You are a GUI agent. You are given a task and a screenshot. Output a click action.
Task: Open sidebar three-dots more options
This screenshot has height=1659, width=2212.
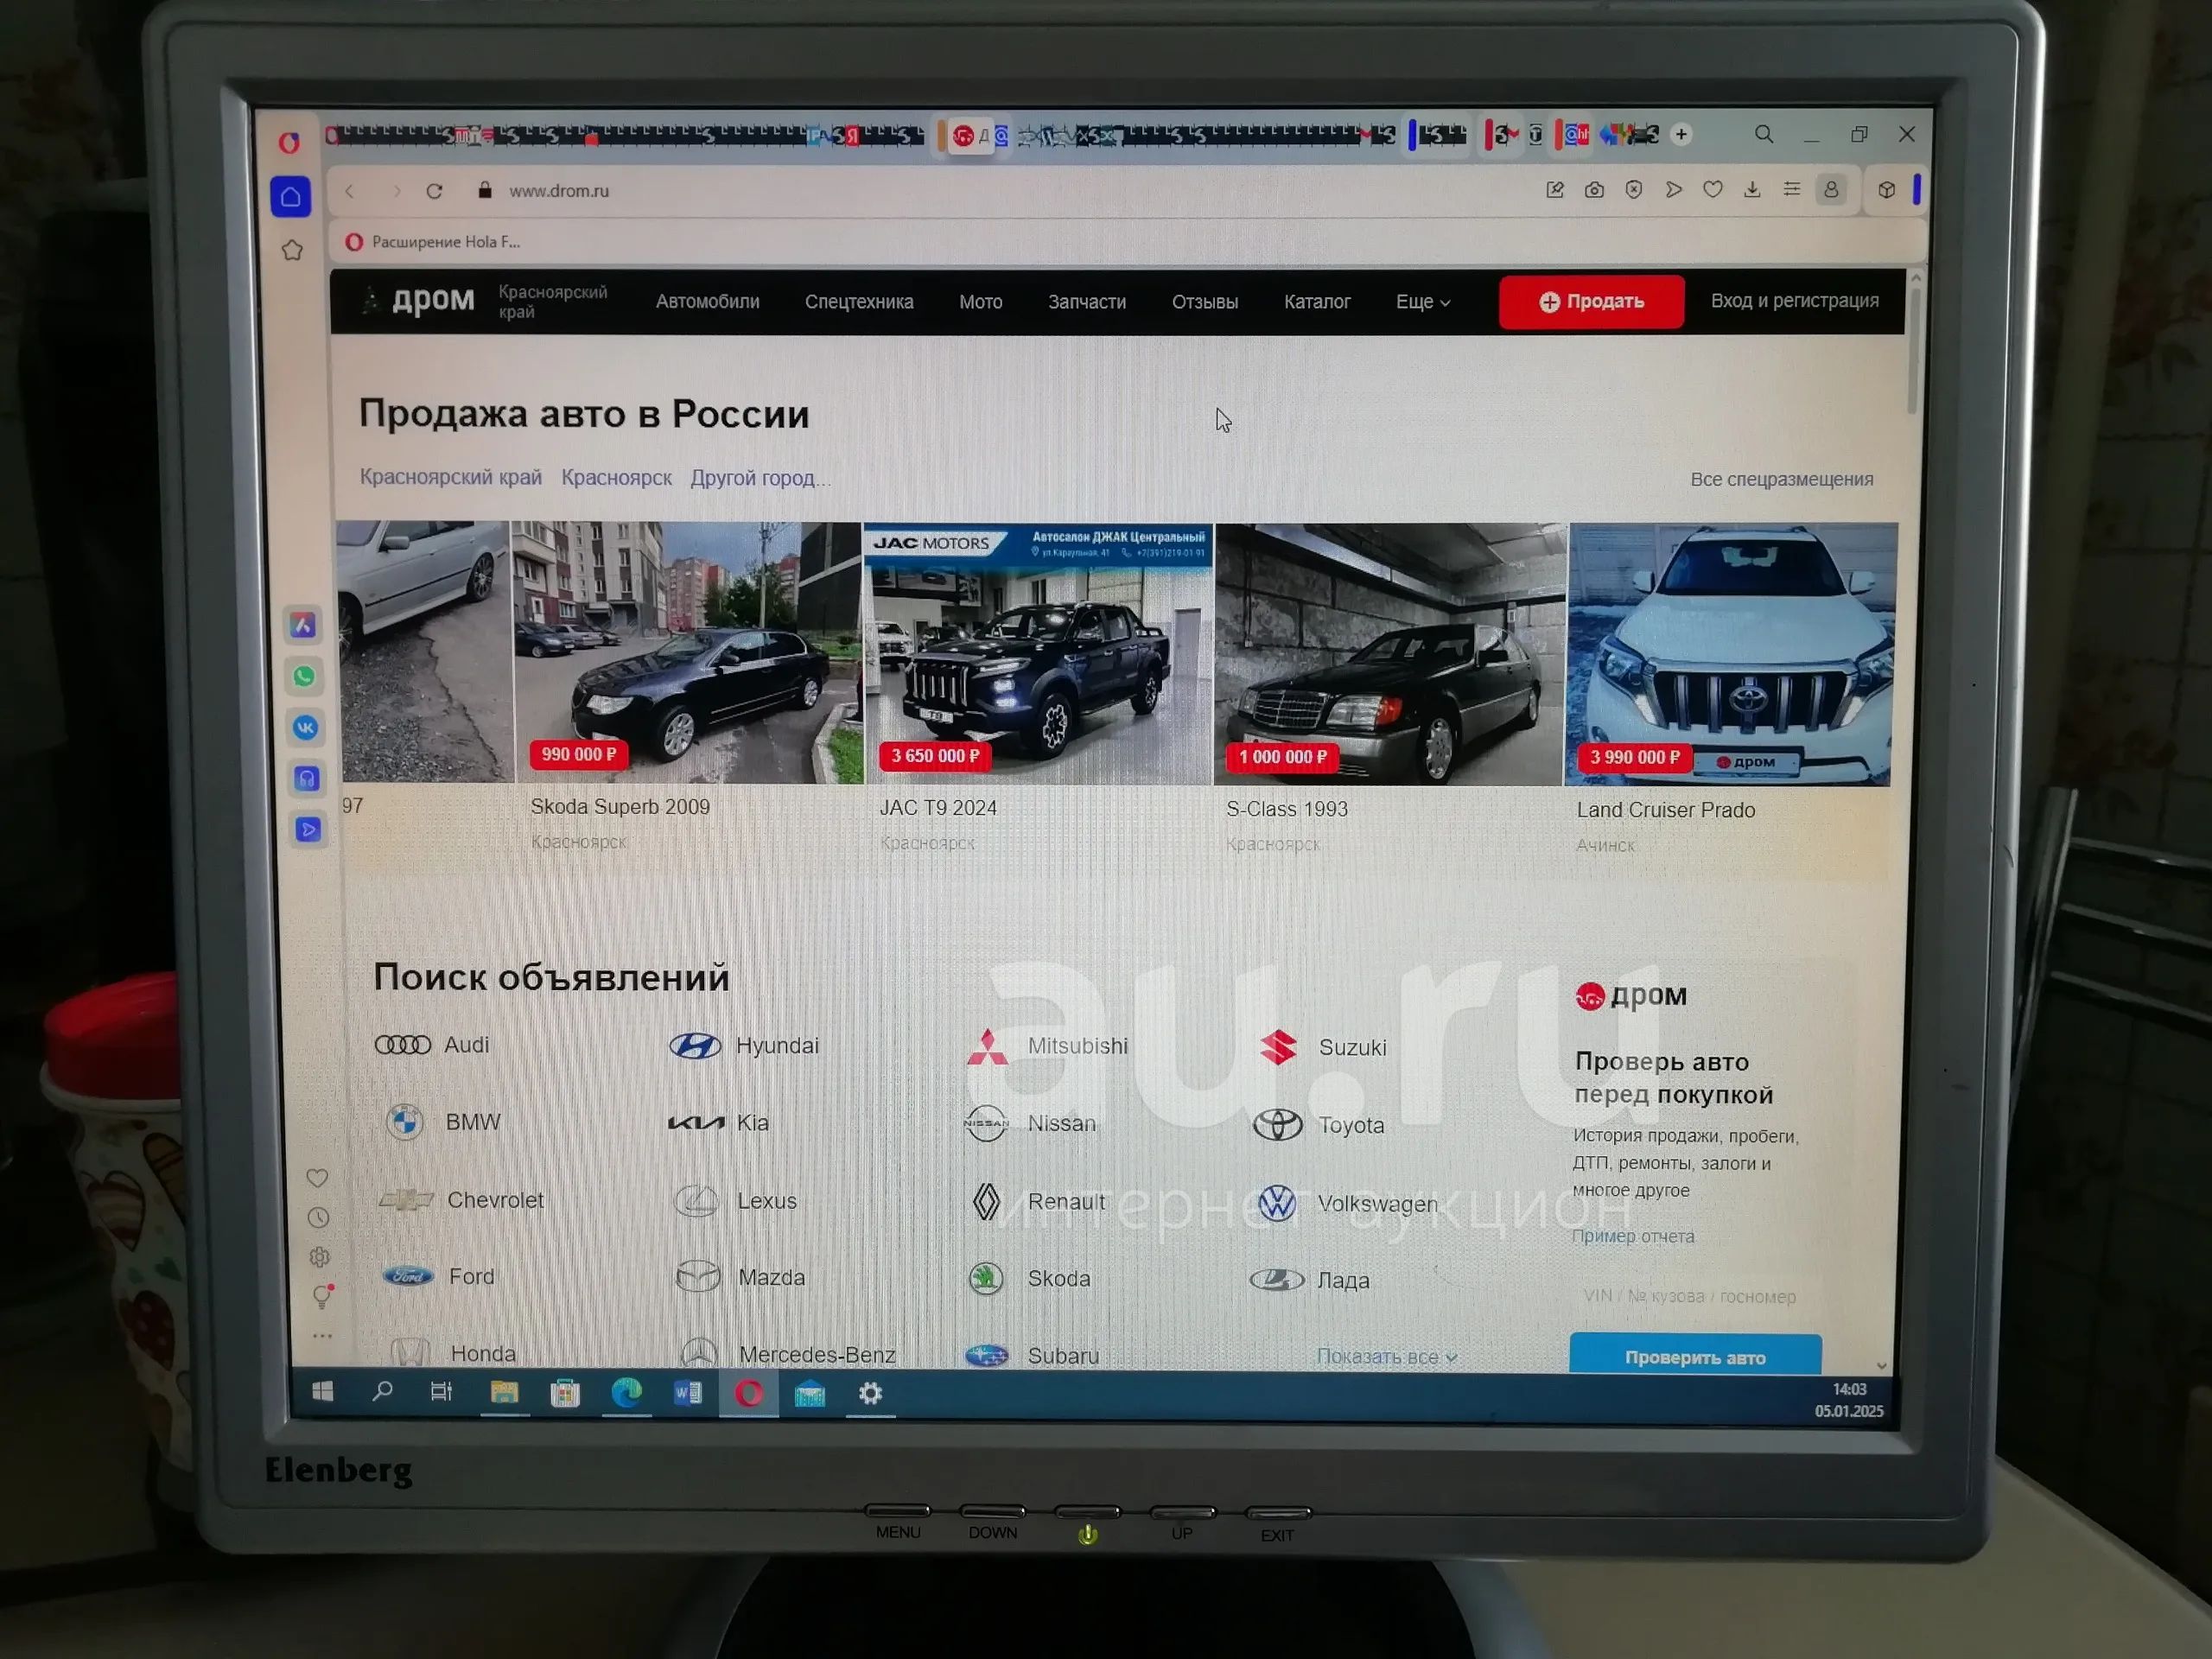tap(322, 1335)
